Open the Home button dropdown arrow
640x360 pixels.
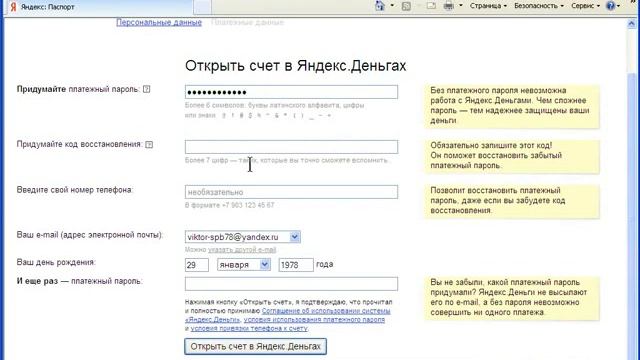click(392, 6)
